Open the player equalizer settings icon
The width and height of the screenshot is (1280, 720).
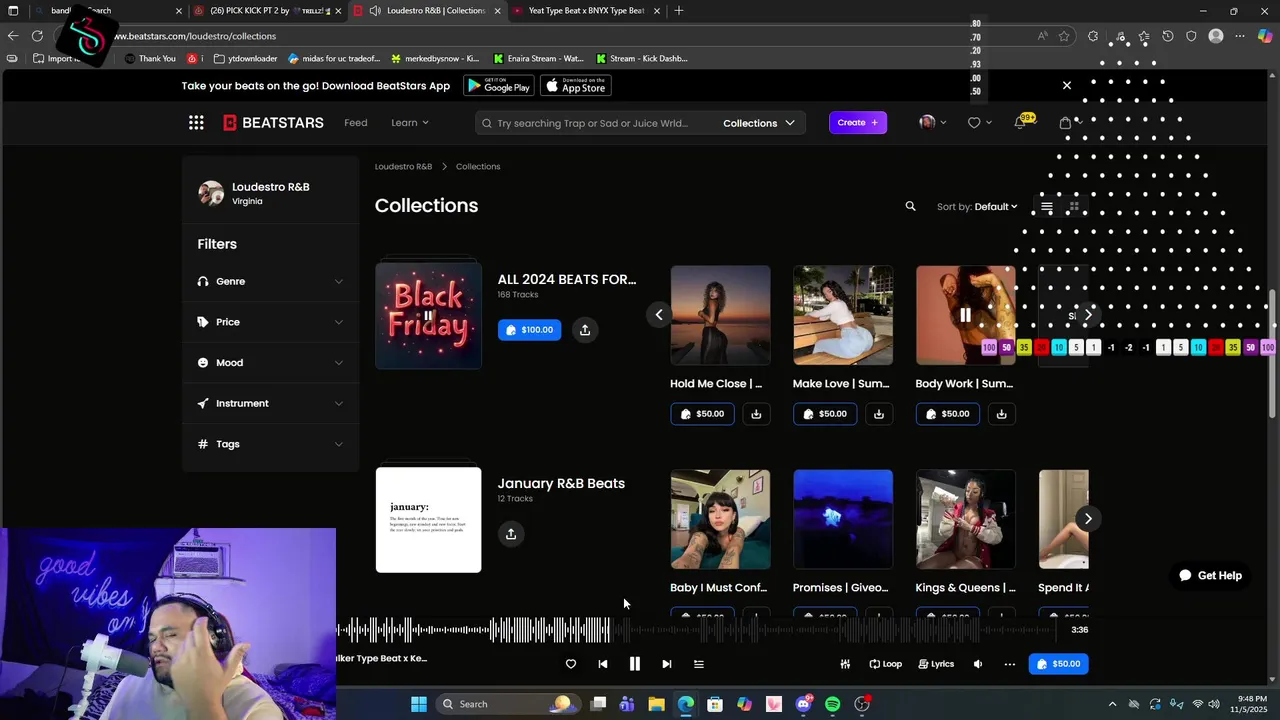[x=845, y=664]
